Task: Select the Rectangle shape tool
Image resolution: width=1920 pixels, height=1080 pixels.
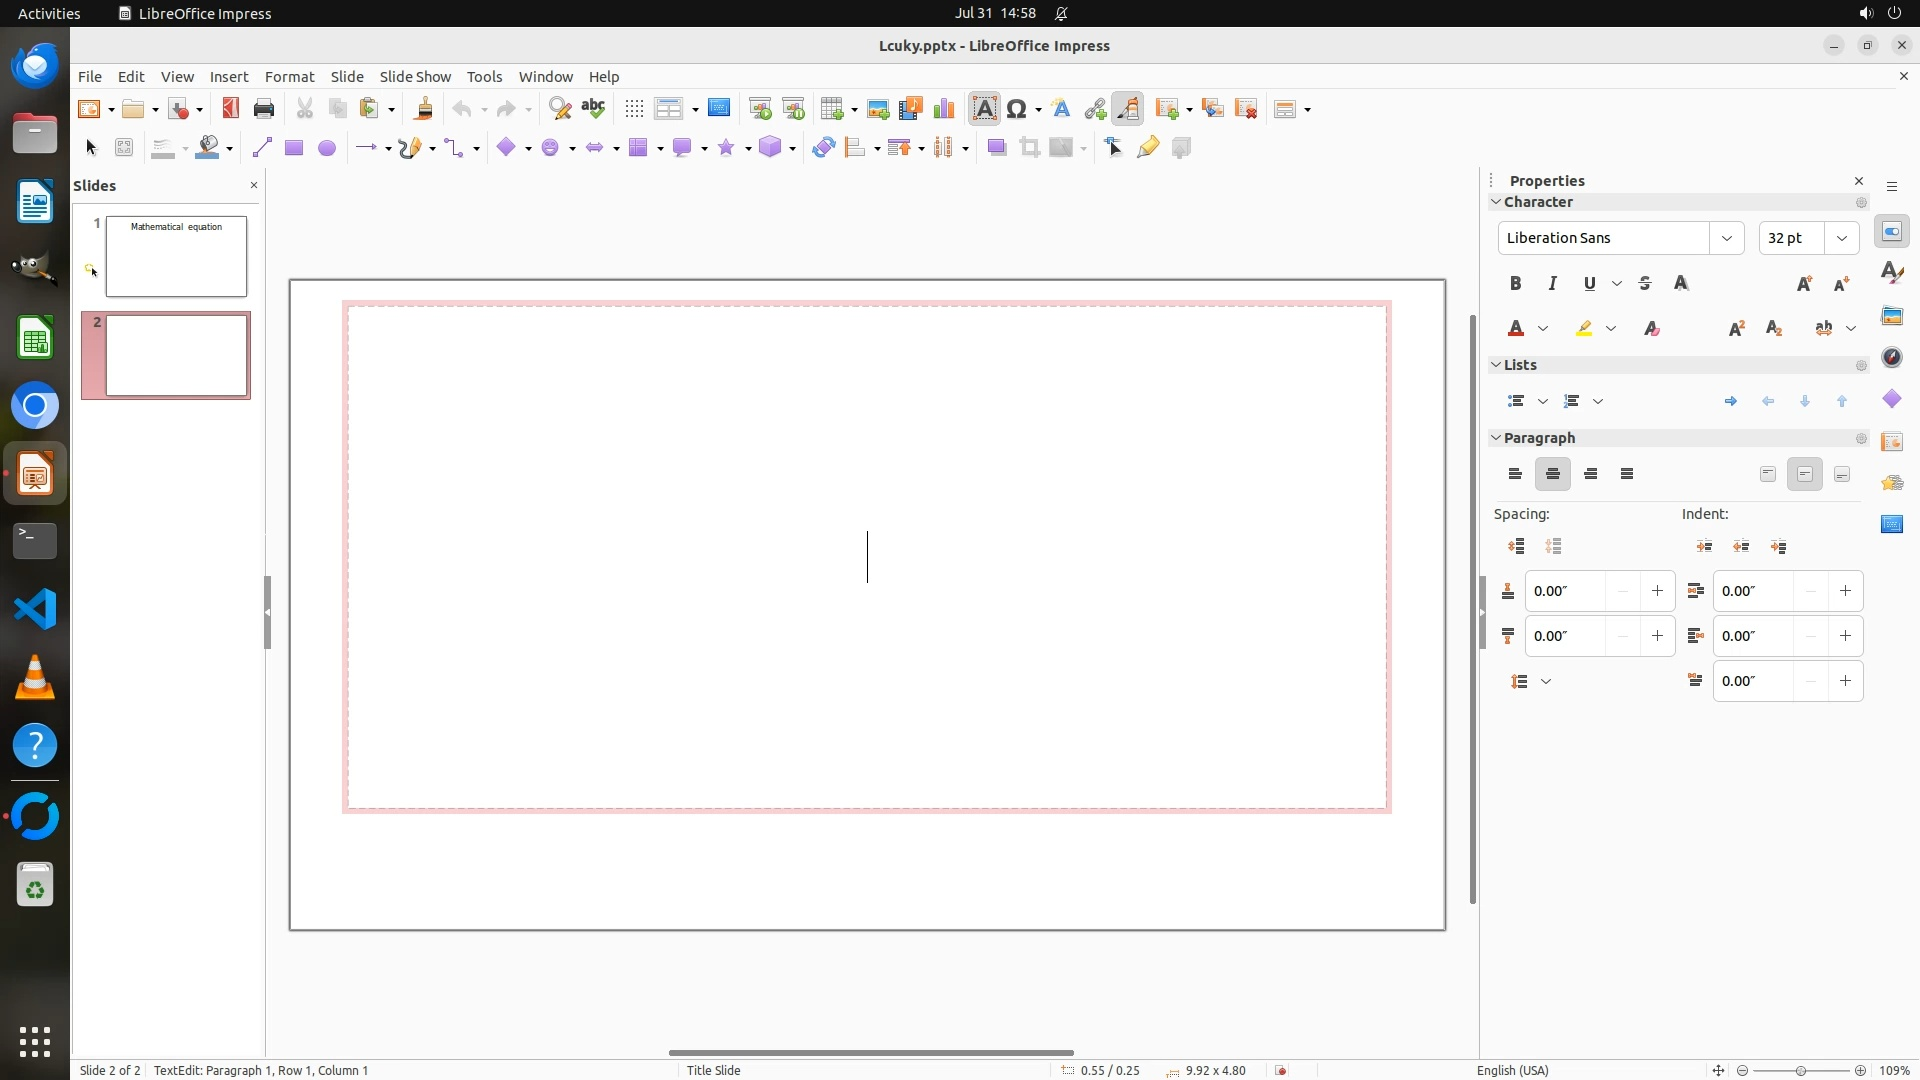Action: 293,148
